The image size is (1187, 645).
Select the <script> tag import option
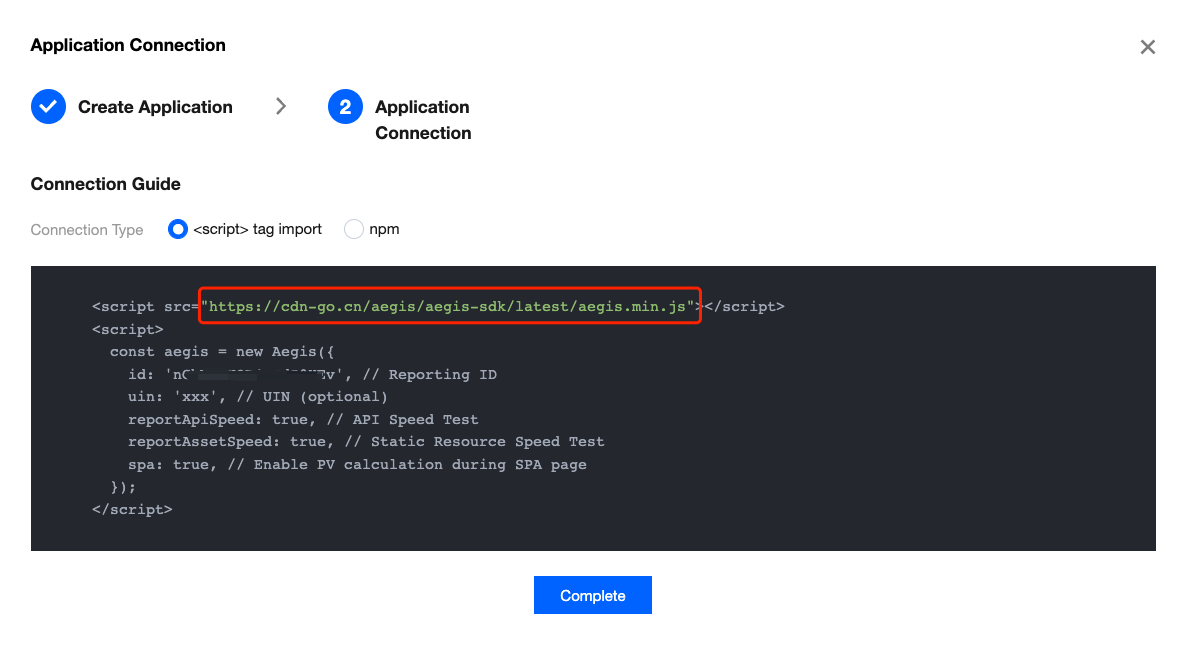point(178,229)
